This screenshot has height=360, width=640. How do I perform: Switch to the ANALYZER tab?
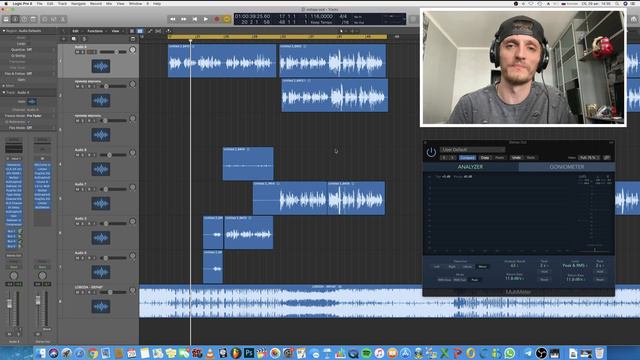(470, 167)
